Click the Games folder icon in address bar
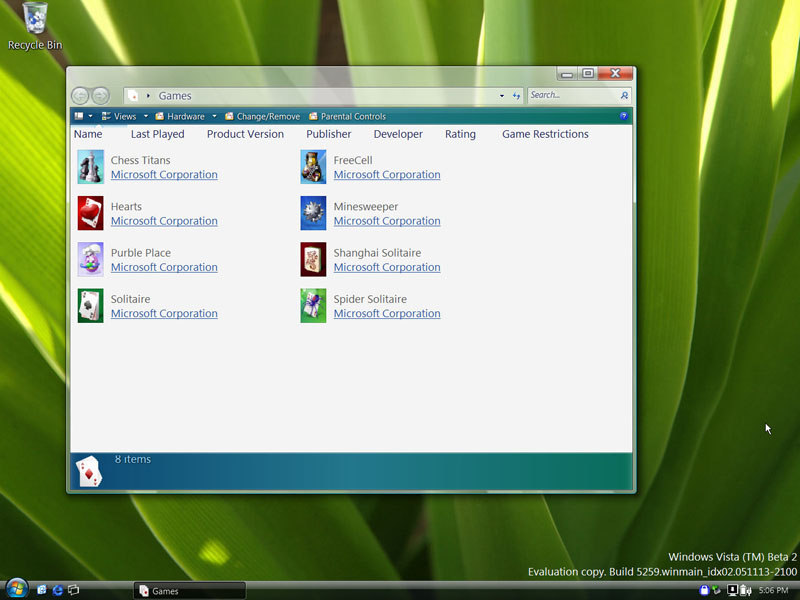The height and width of the screenshot is (600, 800). 133,95
